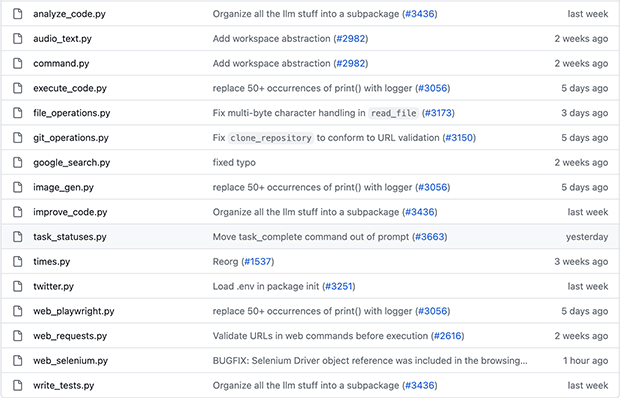Open the audio_text.py file
This screenshot has width=620, height=398.
click(x=62, y=39)
